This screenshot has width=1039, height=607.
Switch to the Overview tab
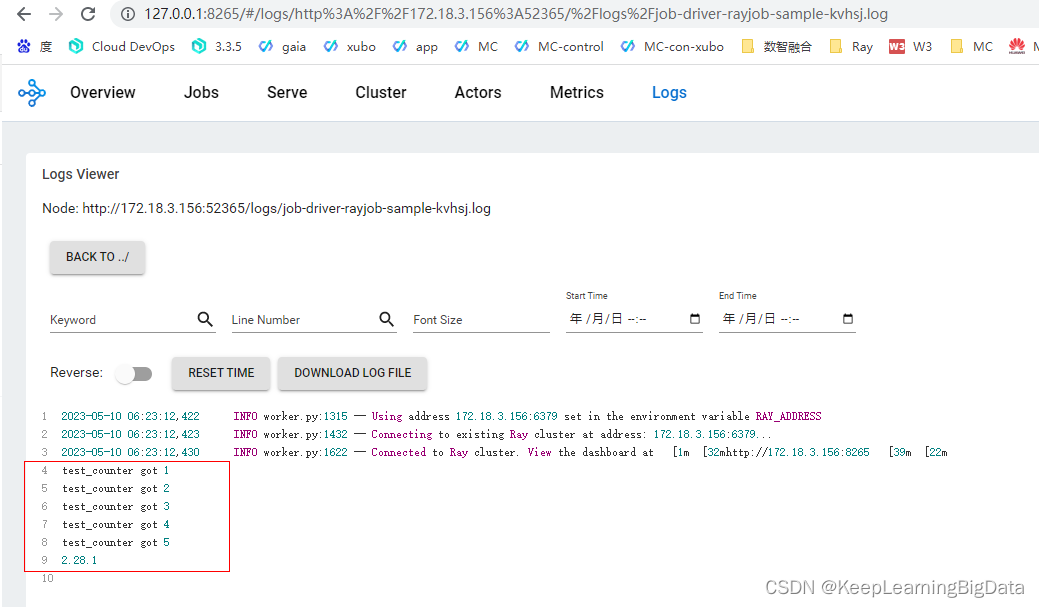102,92
